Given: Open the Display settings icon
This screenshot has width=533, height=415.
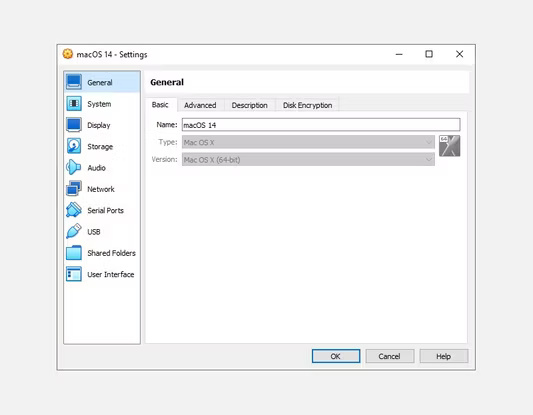Looking at the screenshot, I should (74, 125).
